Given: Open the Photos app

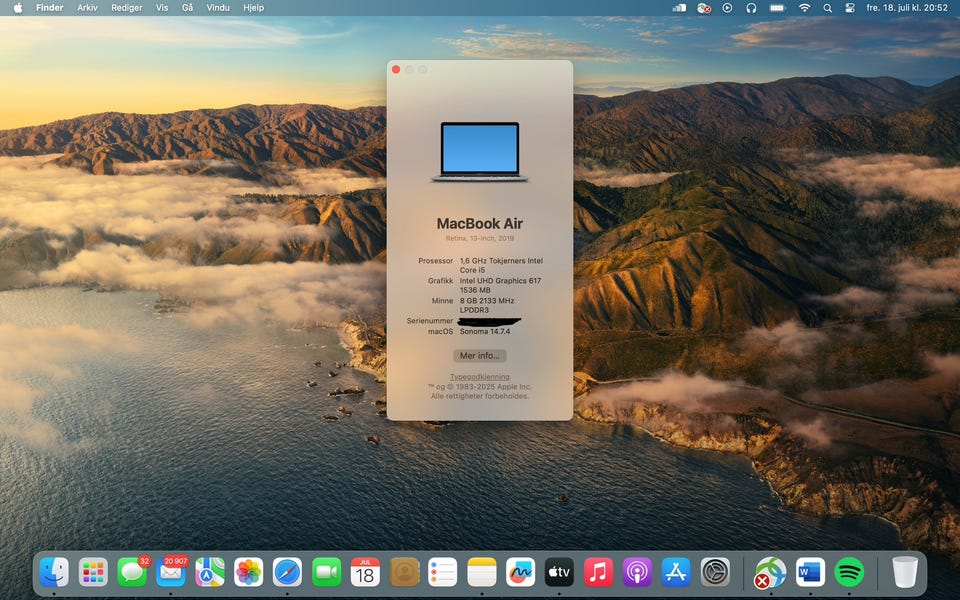Looking at the screenshot, I should (249, 572).
